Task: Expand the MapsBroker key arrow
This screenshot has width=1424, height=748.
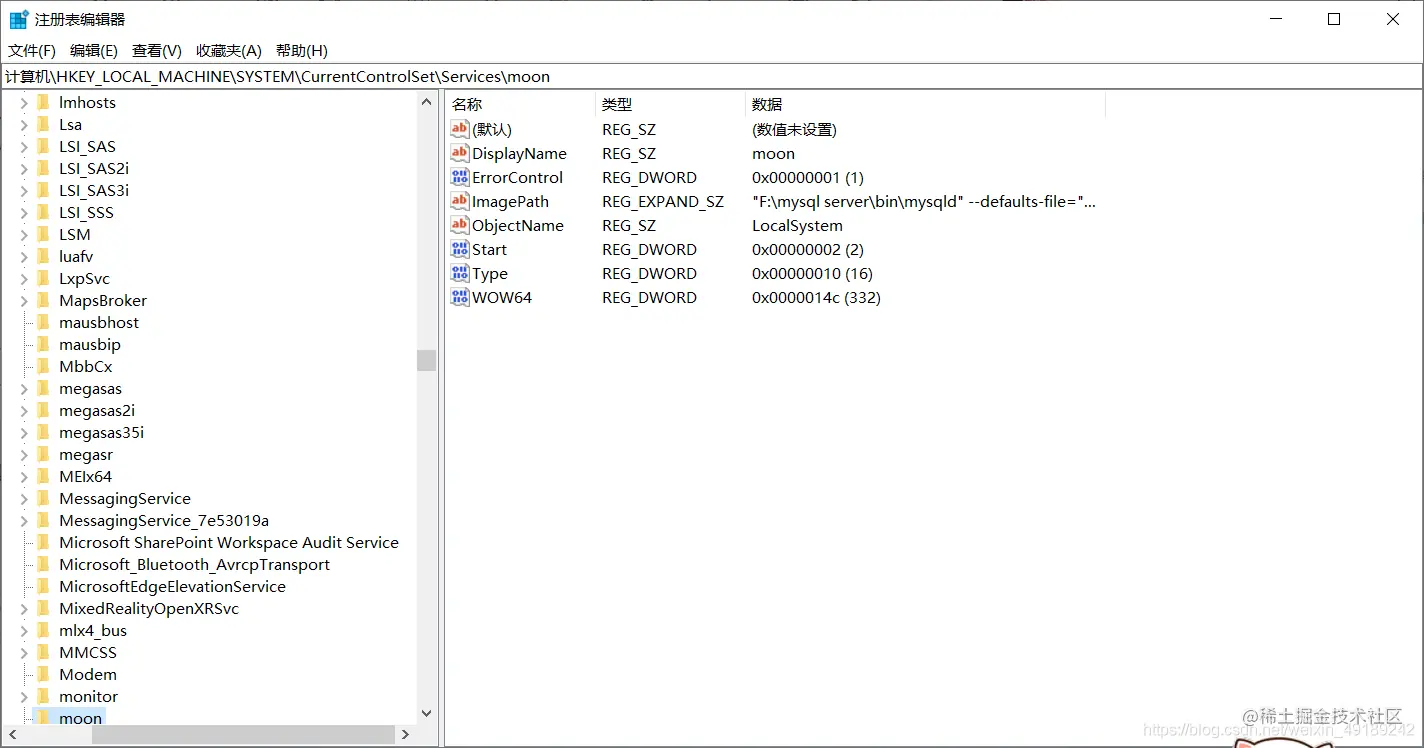Action: pos(24,300)
